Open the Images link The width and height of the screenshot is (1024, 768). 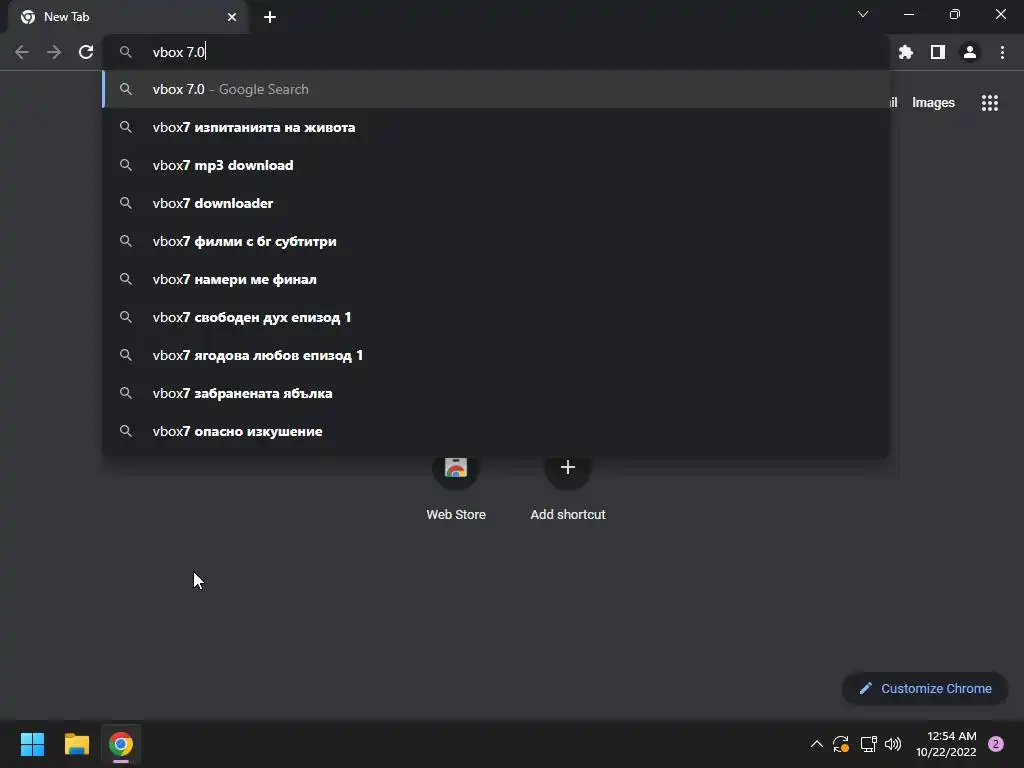click(x=933, y=103)
